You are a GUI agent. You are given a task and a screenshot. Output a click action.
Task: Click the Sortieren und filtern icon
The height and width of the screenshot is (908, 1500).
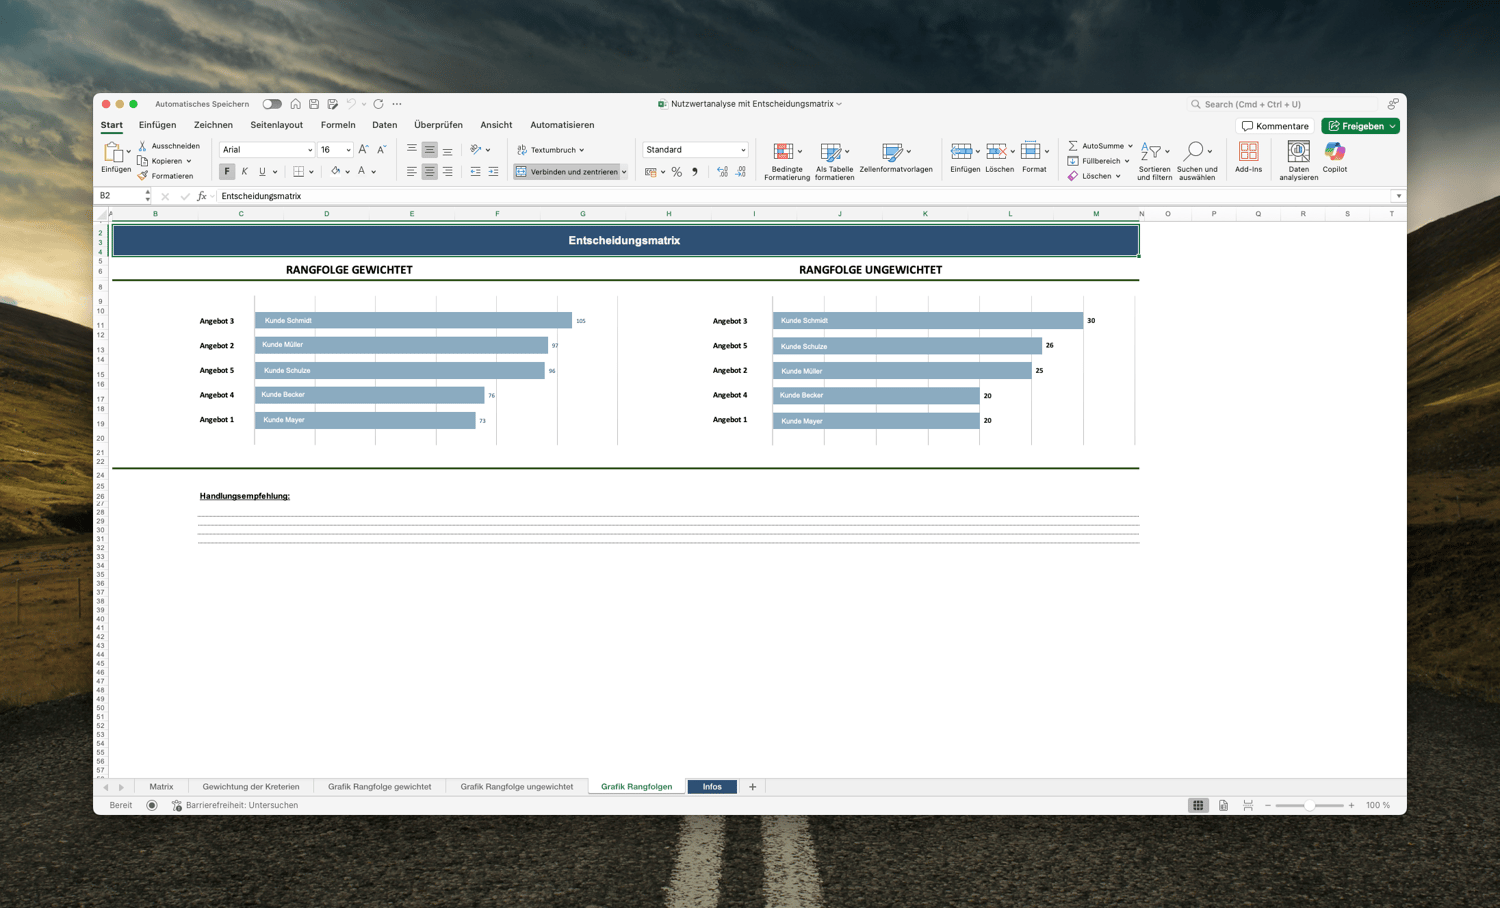pos(1154,160)
